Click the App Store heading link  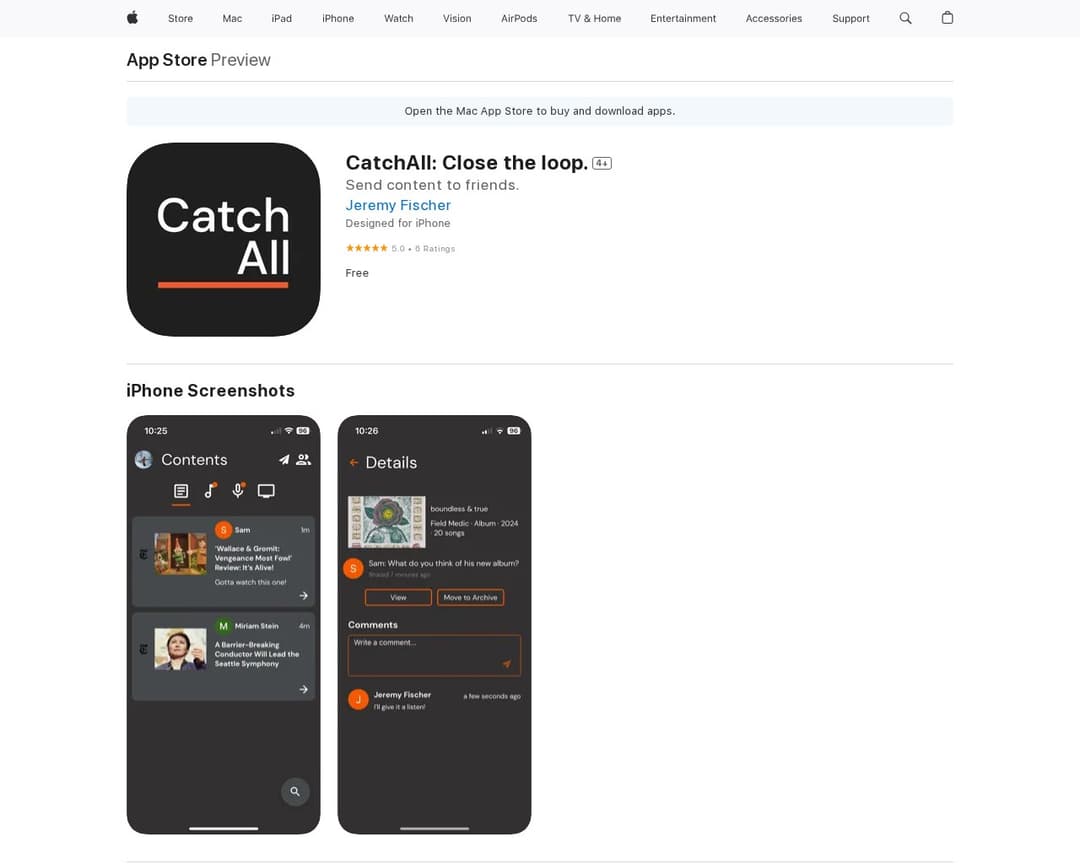[167, 60]
